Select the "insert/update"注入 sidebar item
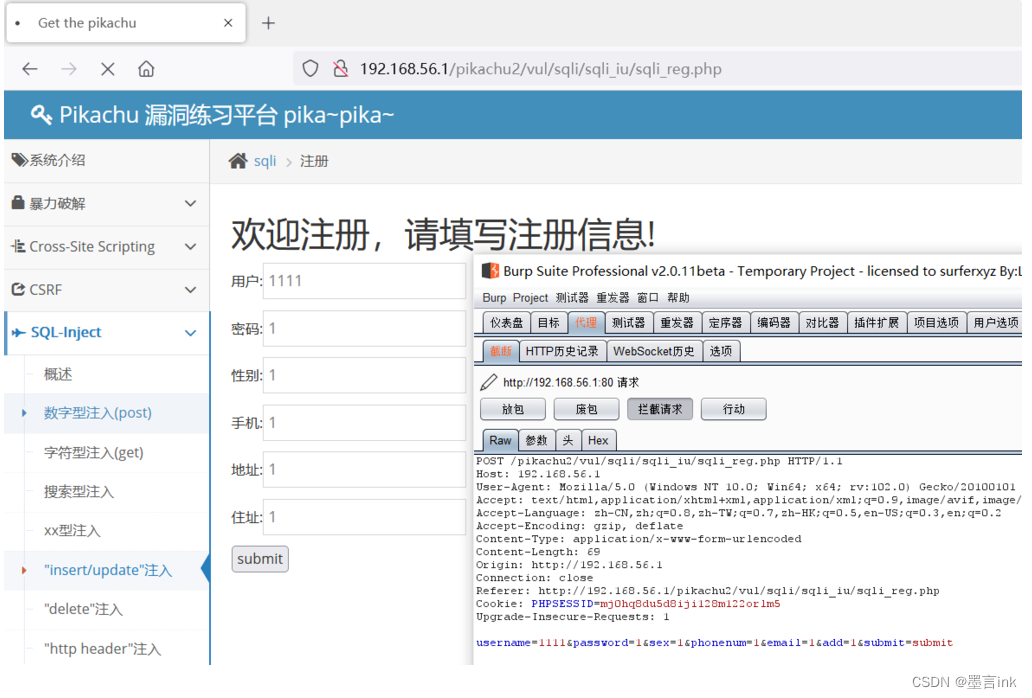This screenshot has height=698, width=1032. (106, 569)
